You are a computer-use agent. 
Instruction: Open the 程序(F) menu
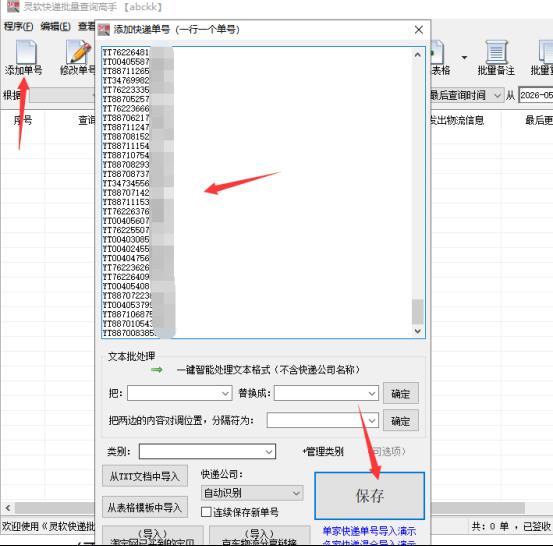[x=19, y=26]
